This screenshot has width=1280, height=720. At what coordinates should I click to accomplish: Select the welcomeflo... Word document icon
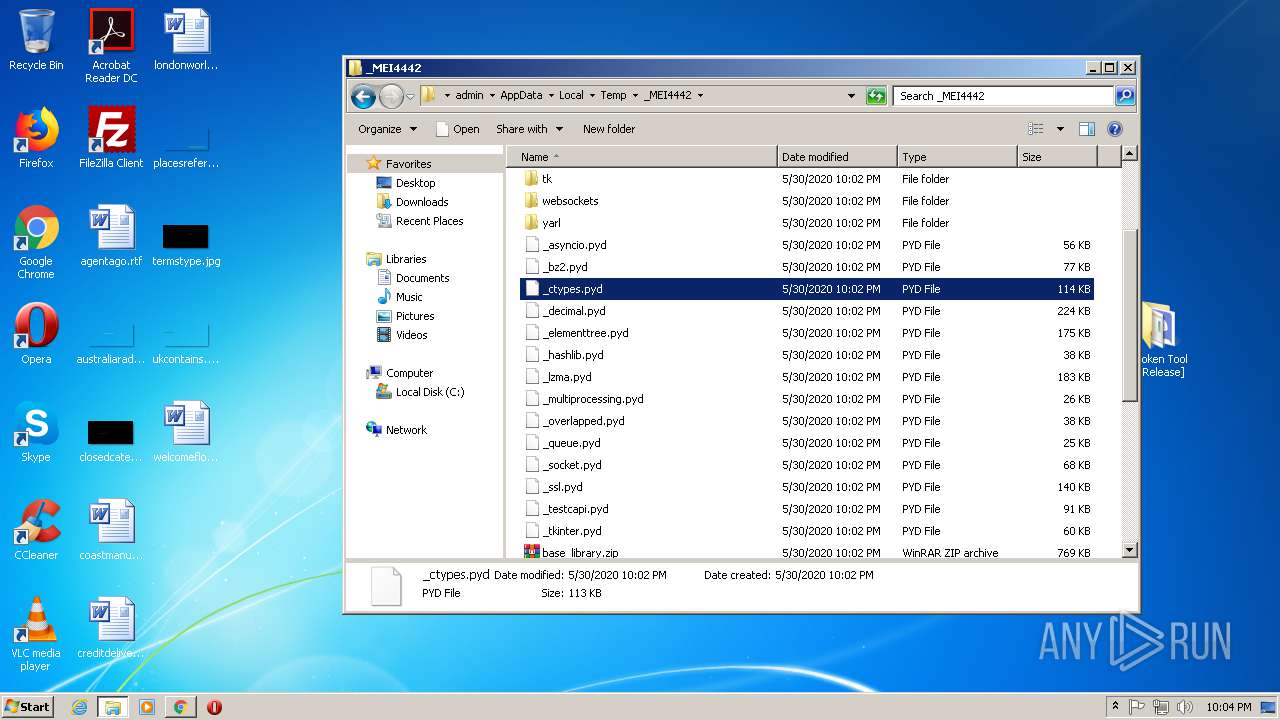[x=186, y=432]
